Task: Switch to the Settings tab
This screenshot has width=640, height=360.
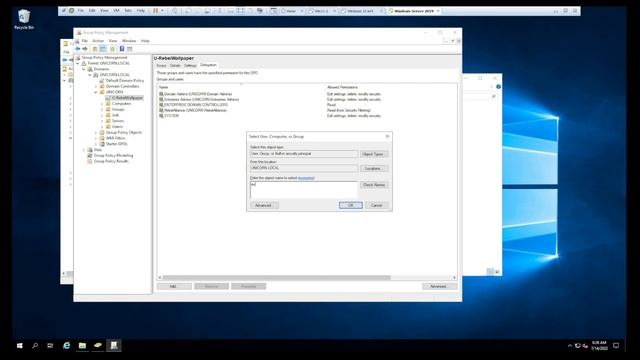Action: click(190, 65)
